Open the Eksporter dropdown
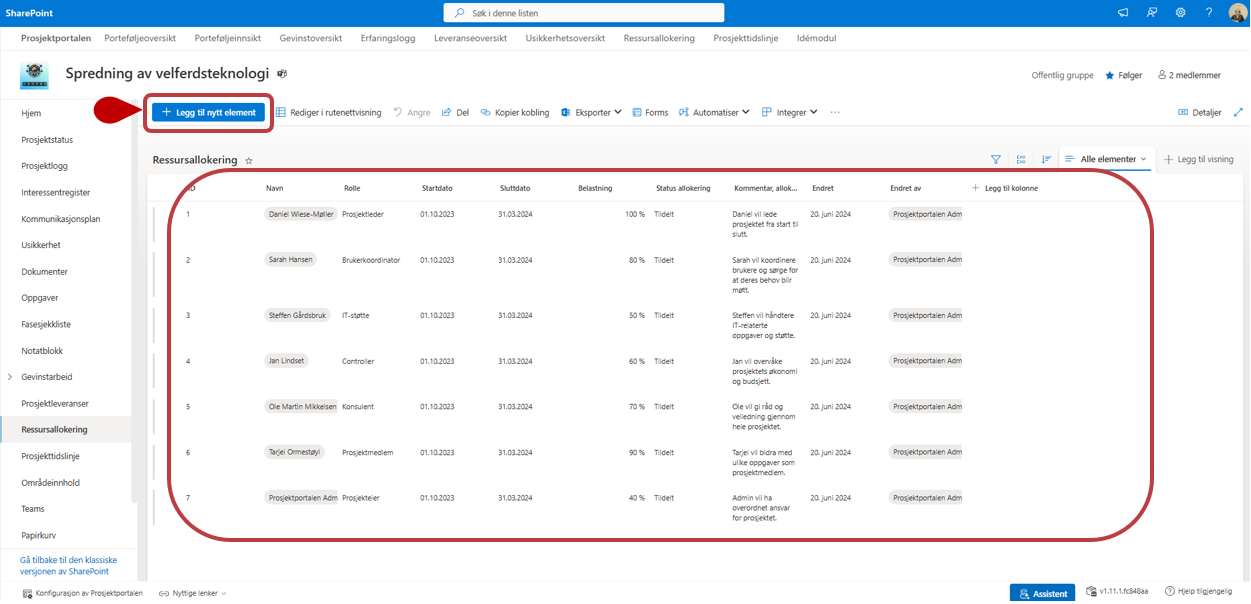 [x=592, y=113]
